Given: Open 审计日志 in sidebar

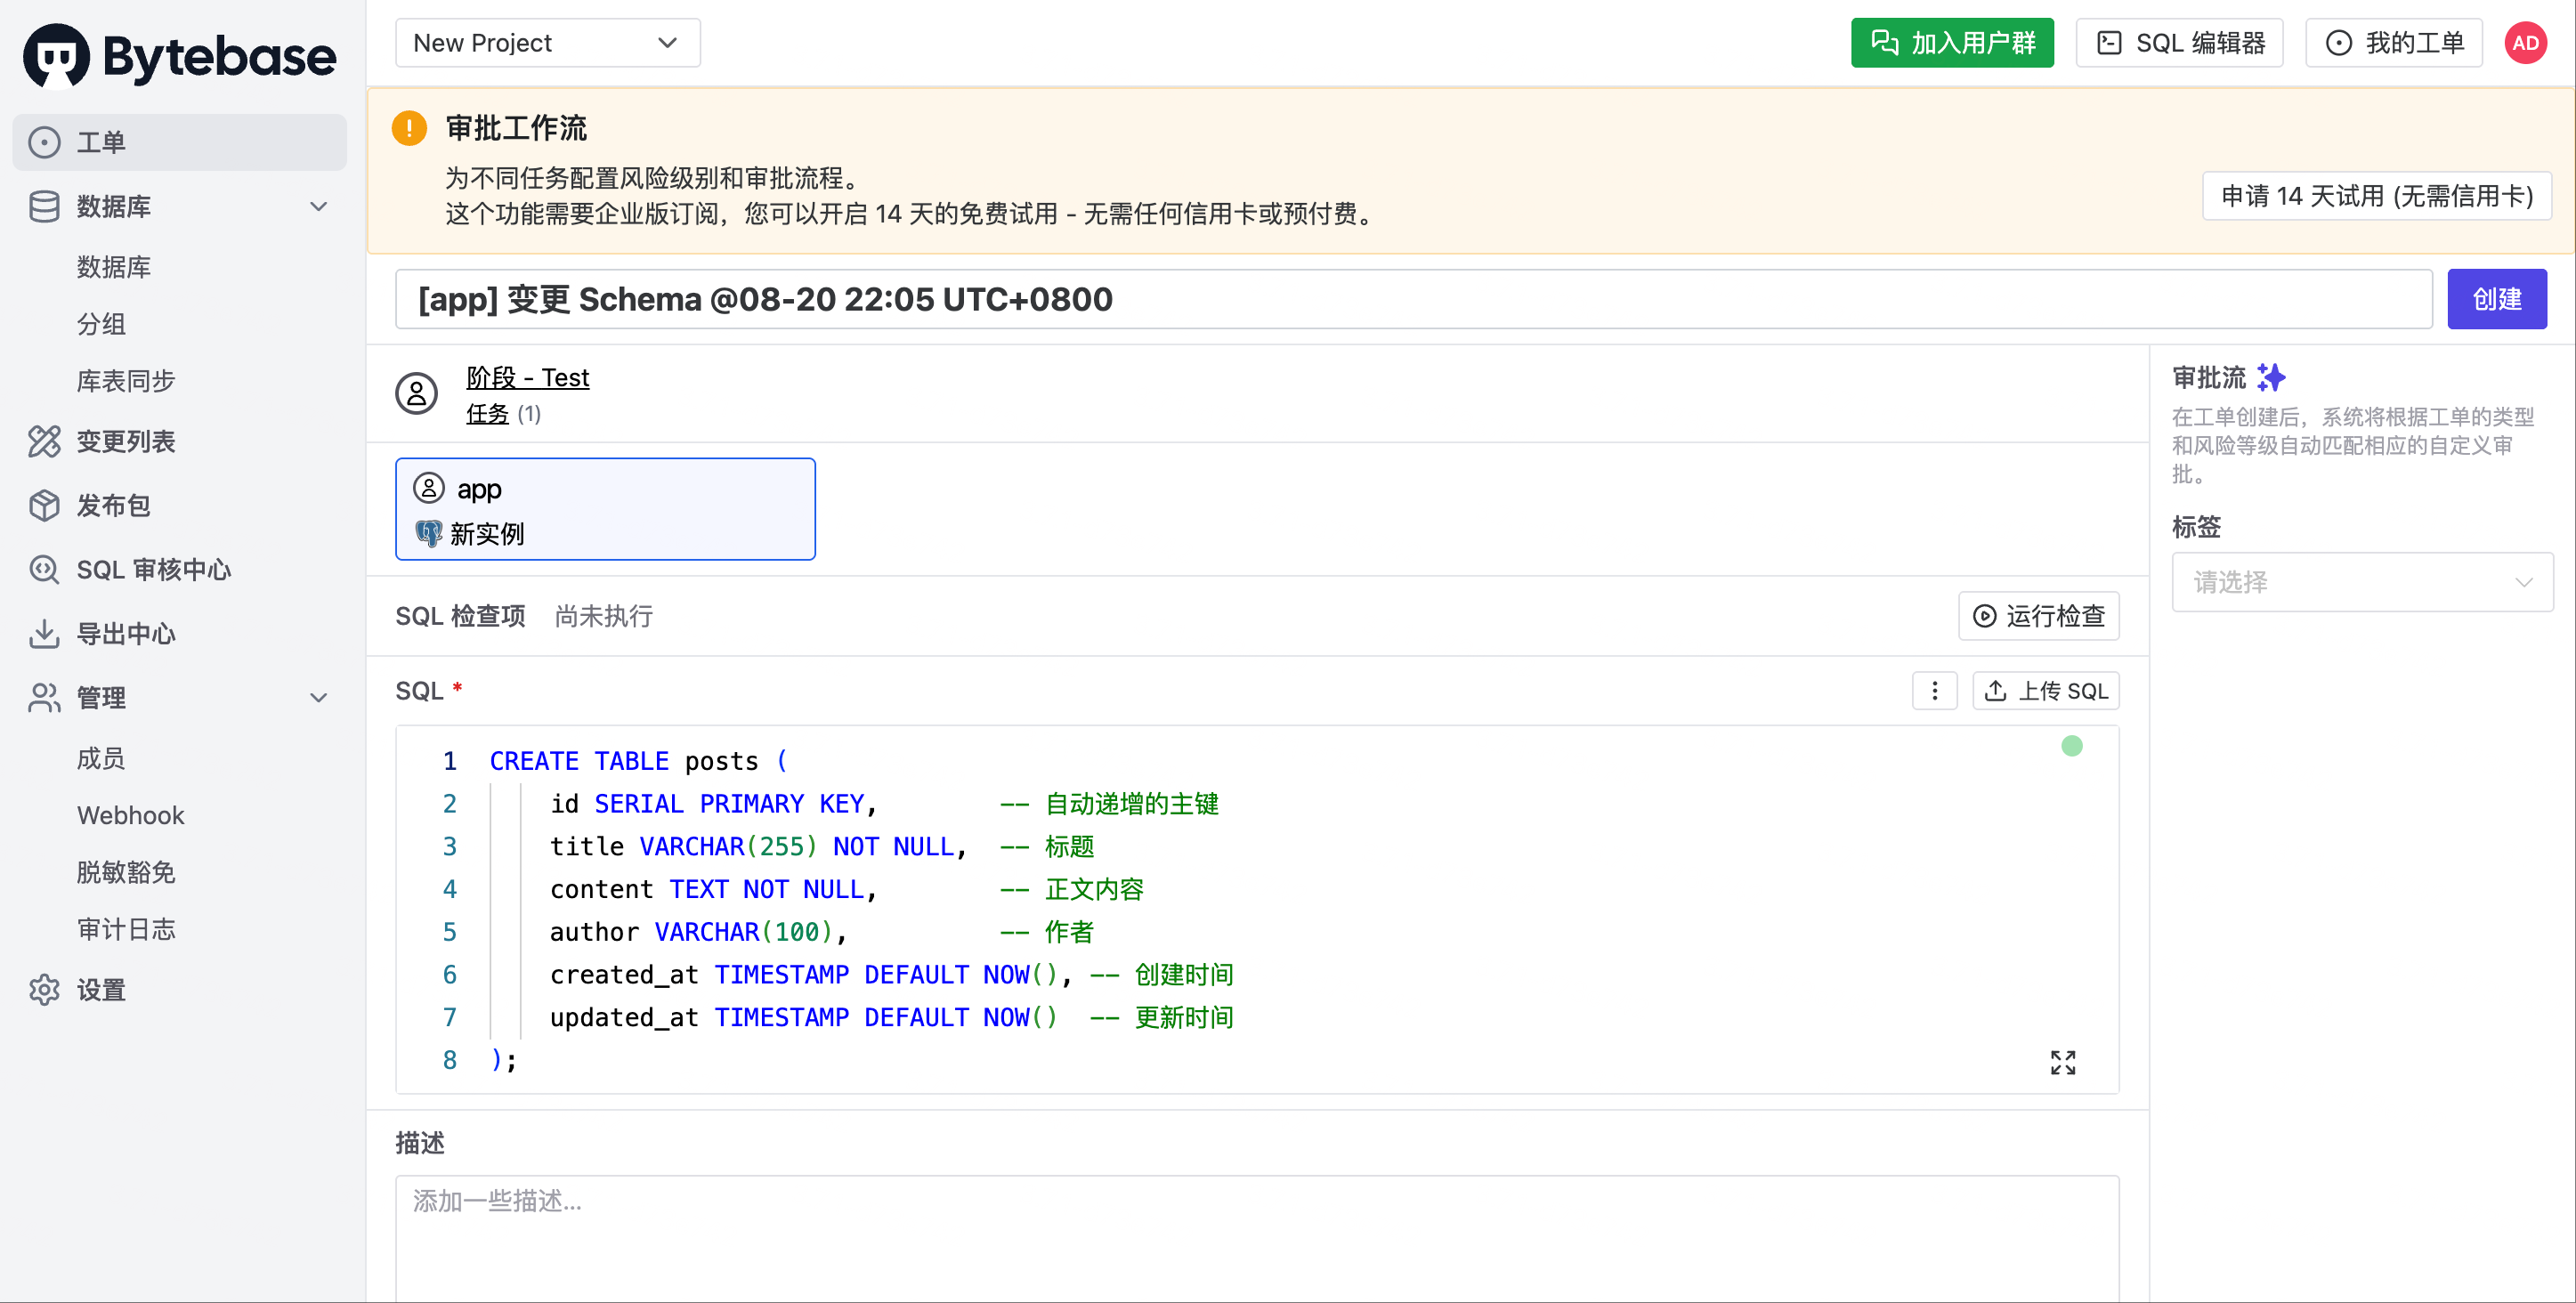Looking at the screenshot, I should click(126, 929).
